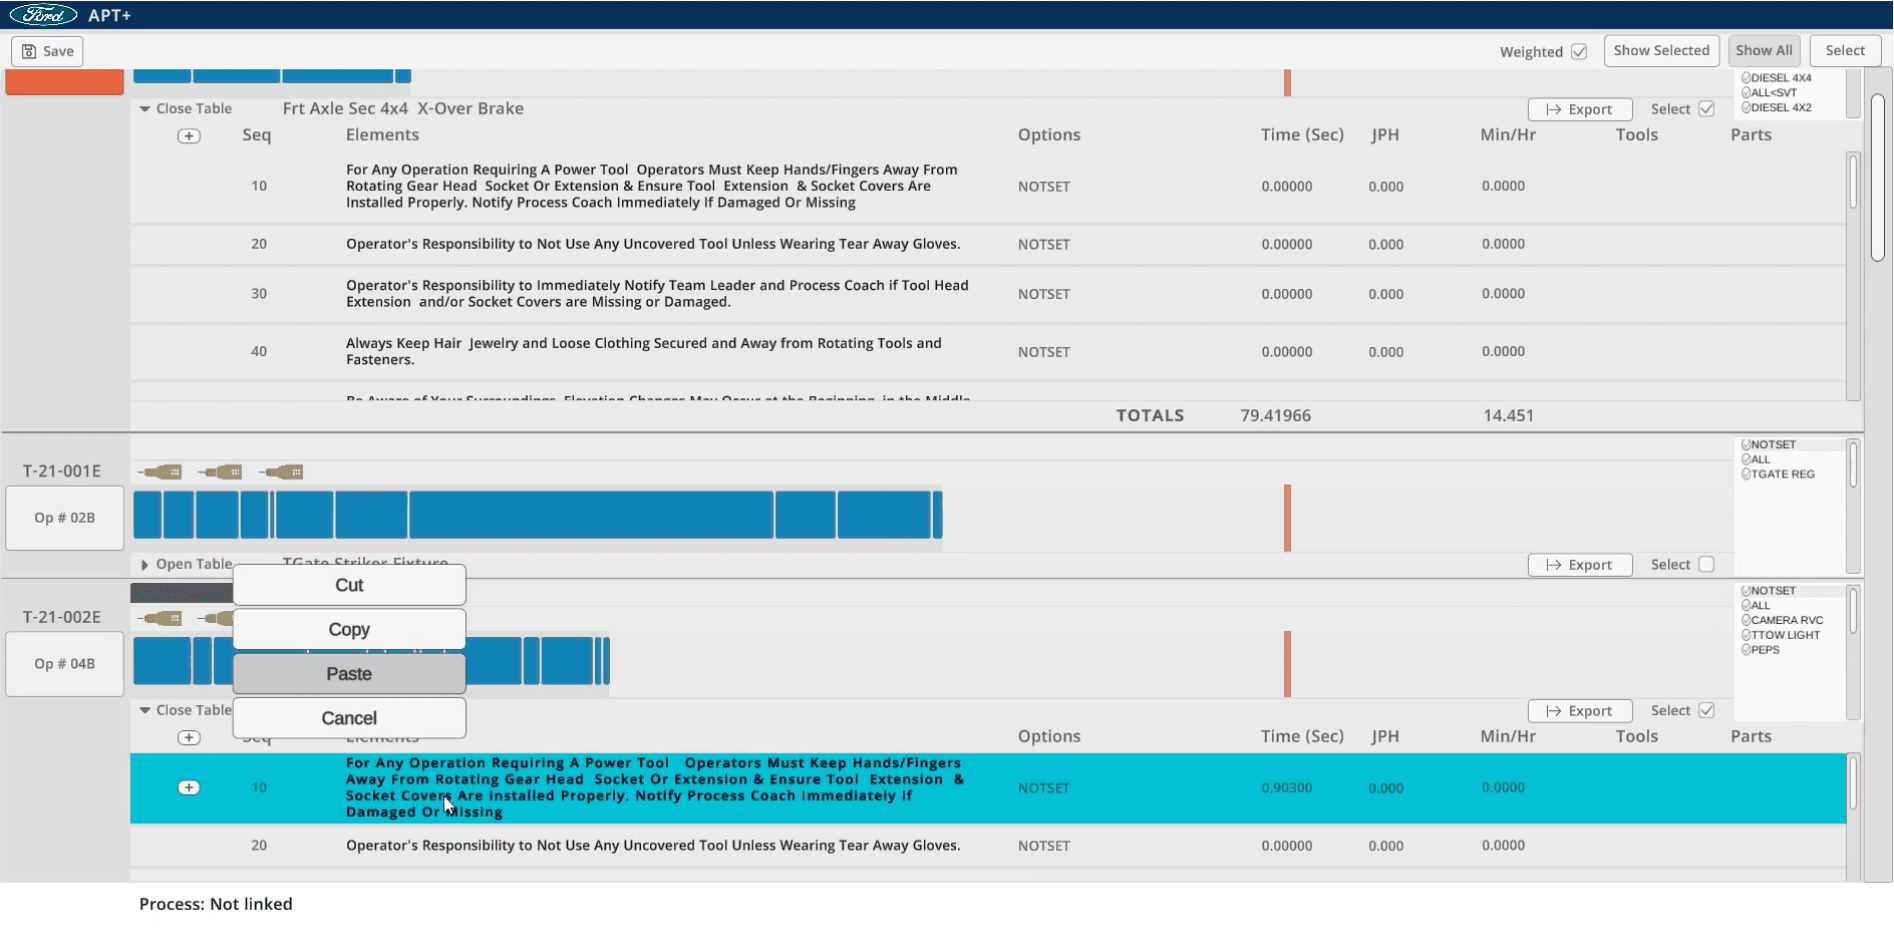This screenshot has width=1894, height=942.
Task: Click the first tool icon under T-21-002E
Action: click(x=160, y=618)
